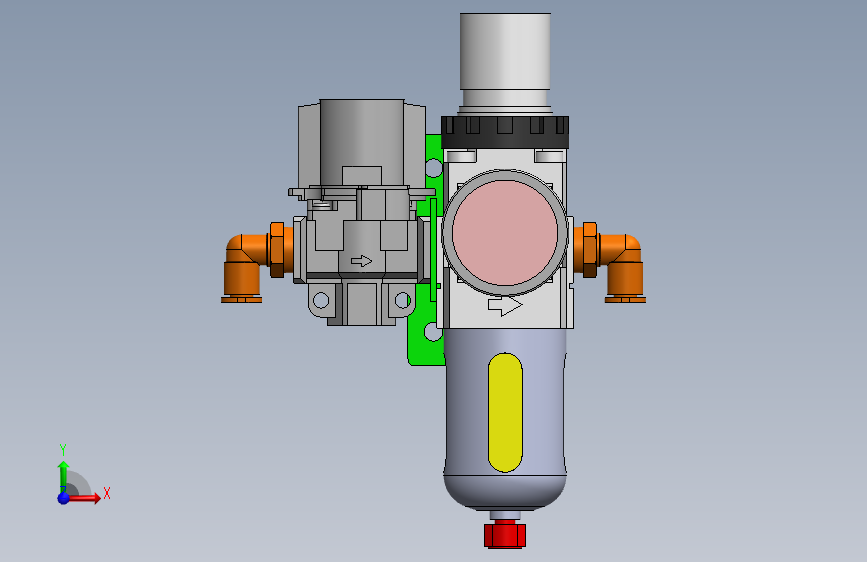Screen dimensions: 867x562
Task: Click the blue Z axis ball of the triad
Action: [x=63, y=498]
